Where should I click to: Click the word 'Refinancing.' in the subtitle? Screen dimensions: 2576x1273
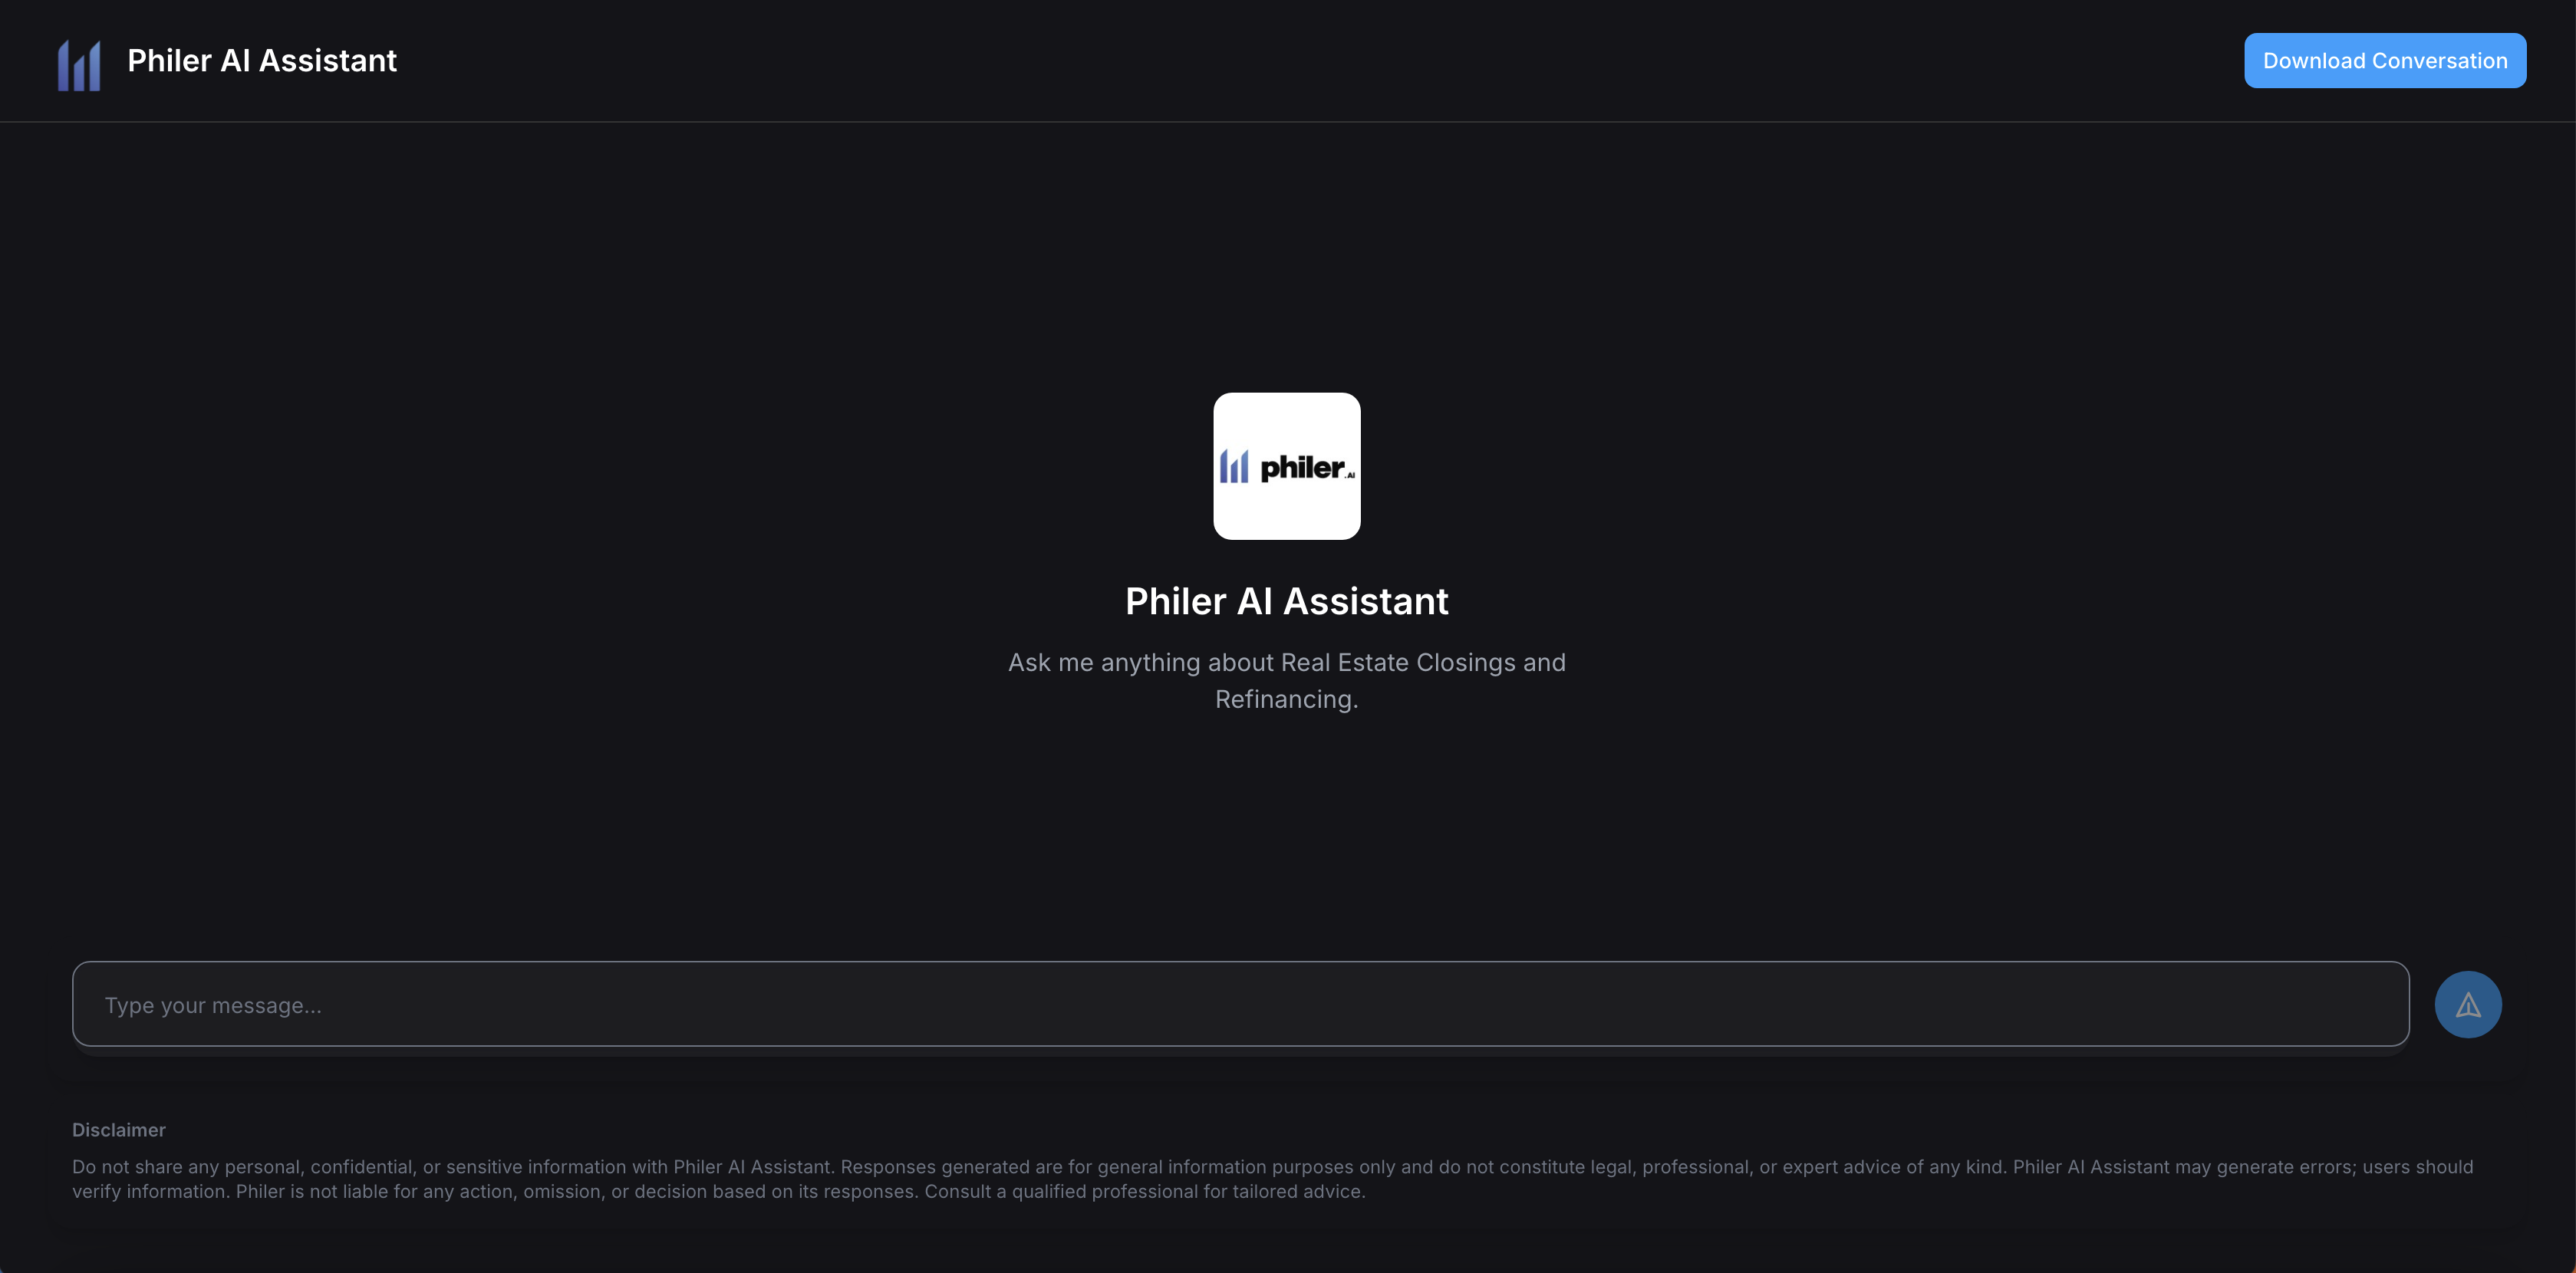(1286, 699)
